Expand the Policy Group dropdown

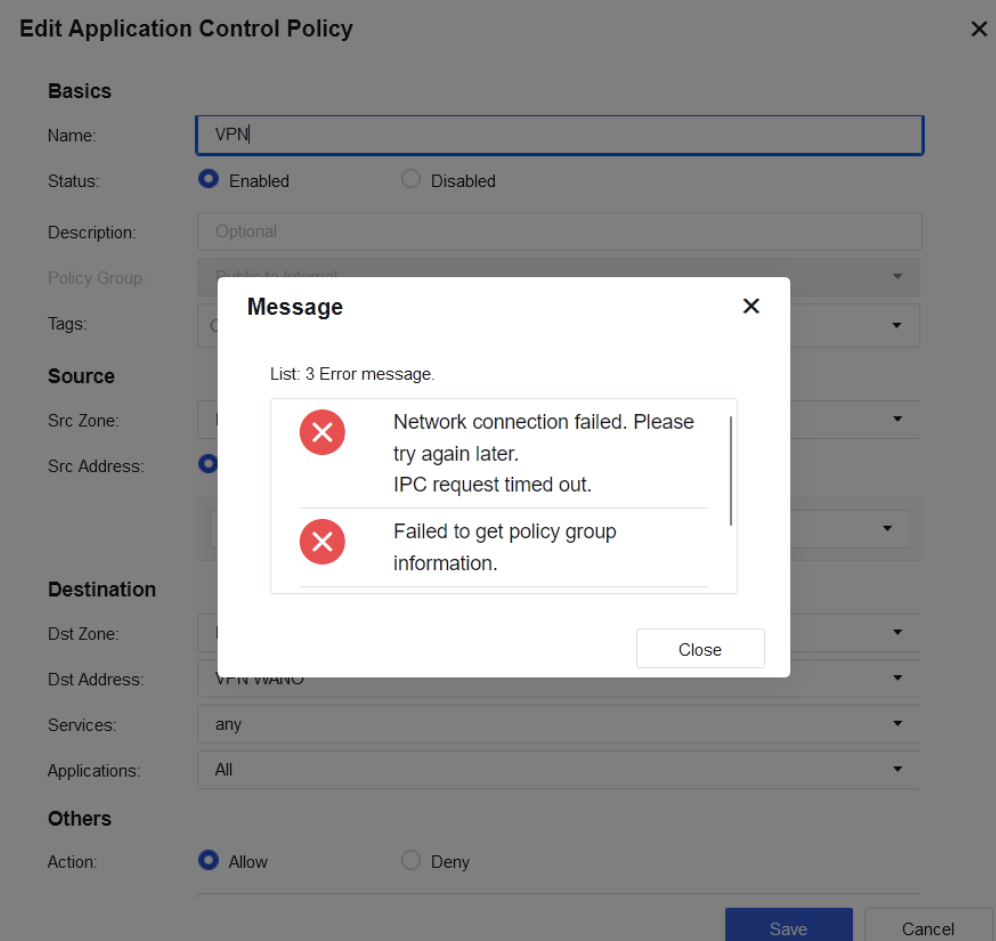pos(897,276)
